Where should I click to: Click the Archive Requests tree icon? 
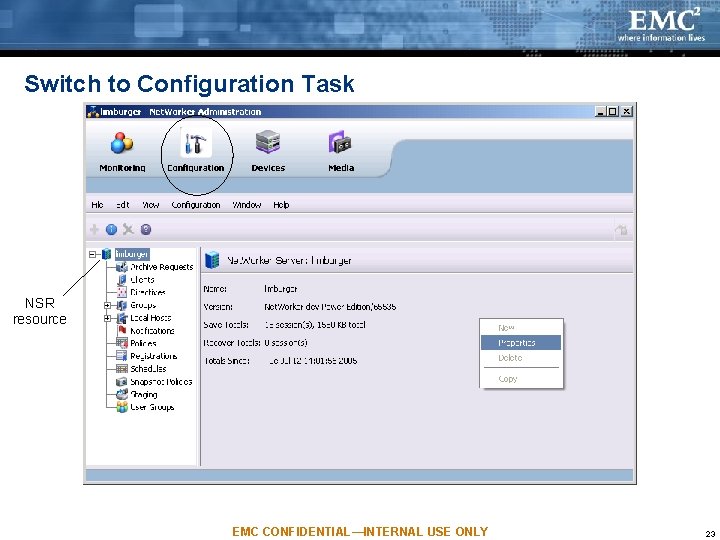[122, 267]
